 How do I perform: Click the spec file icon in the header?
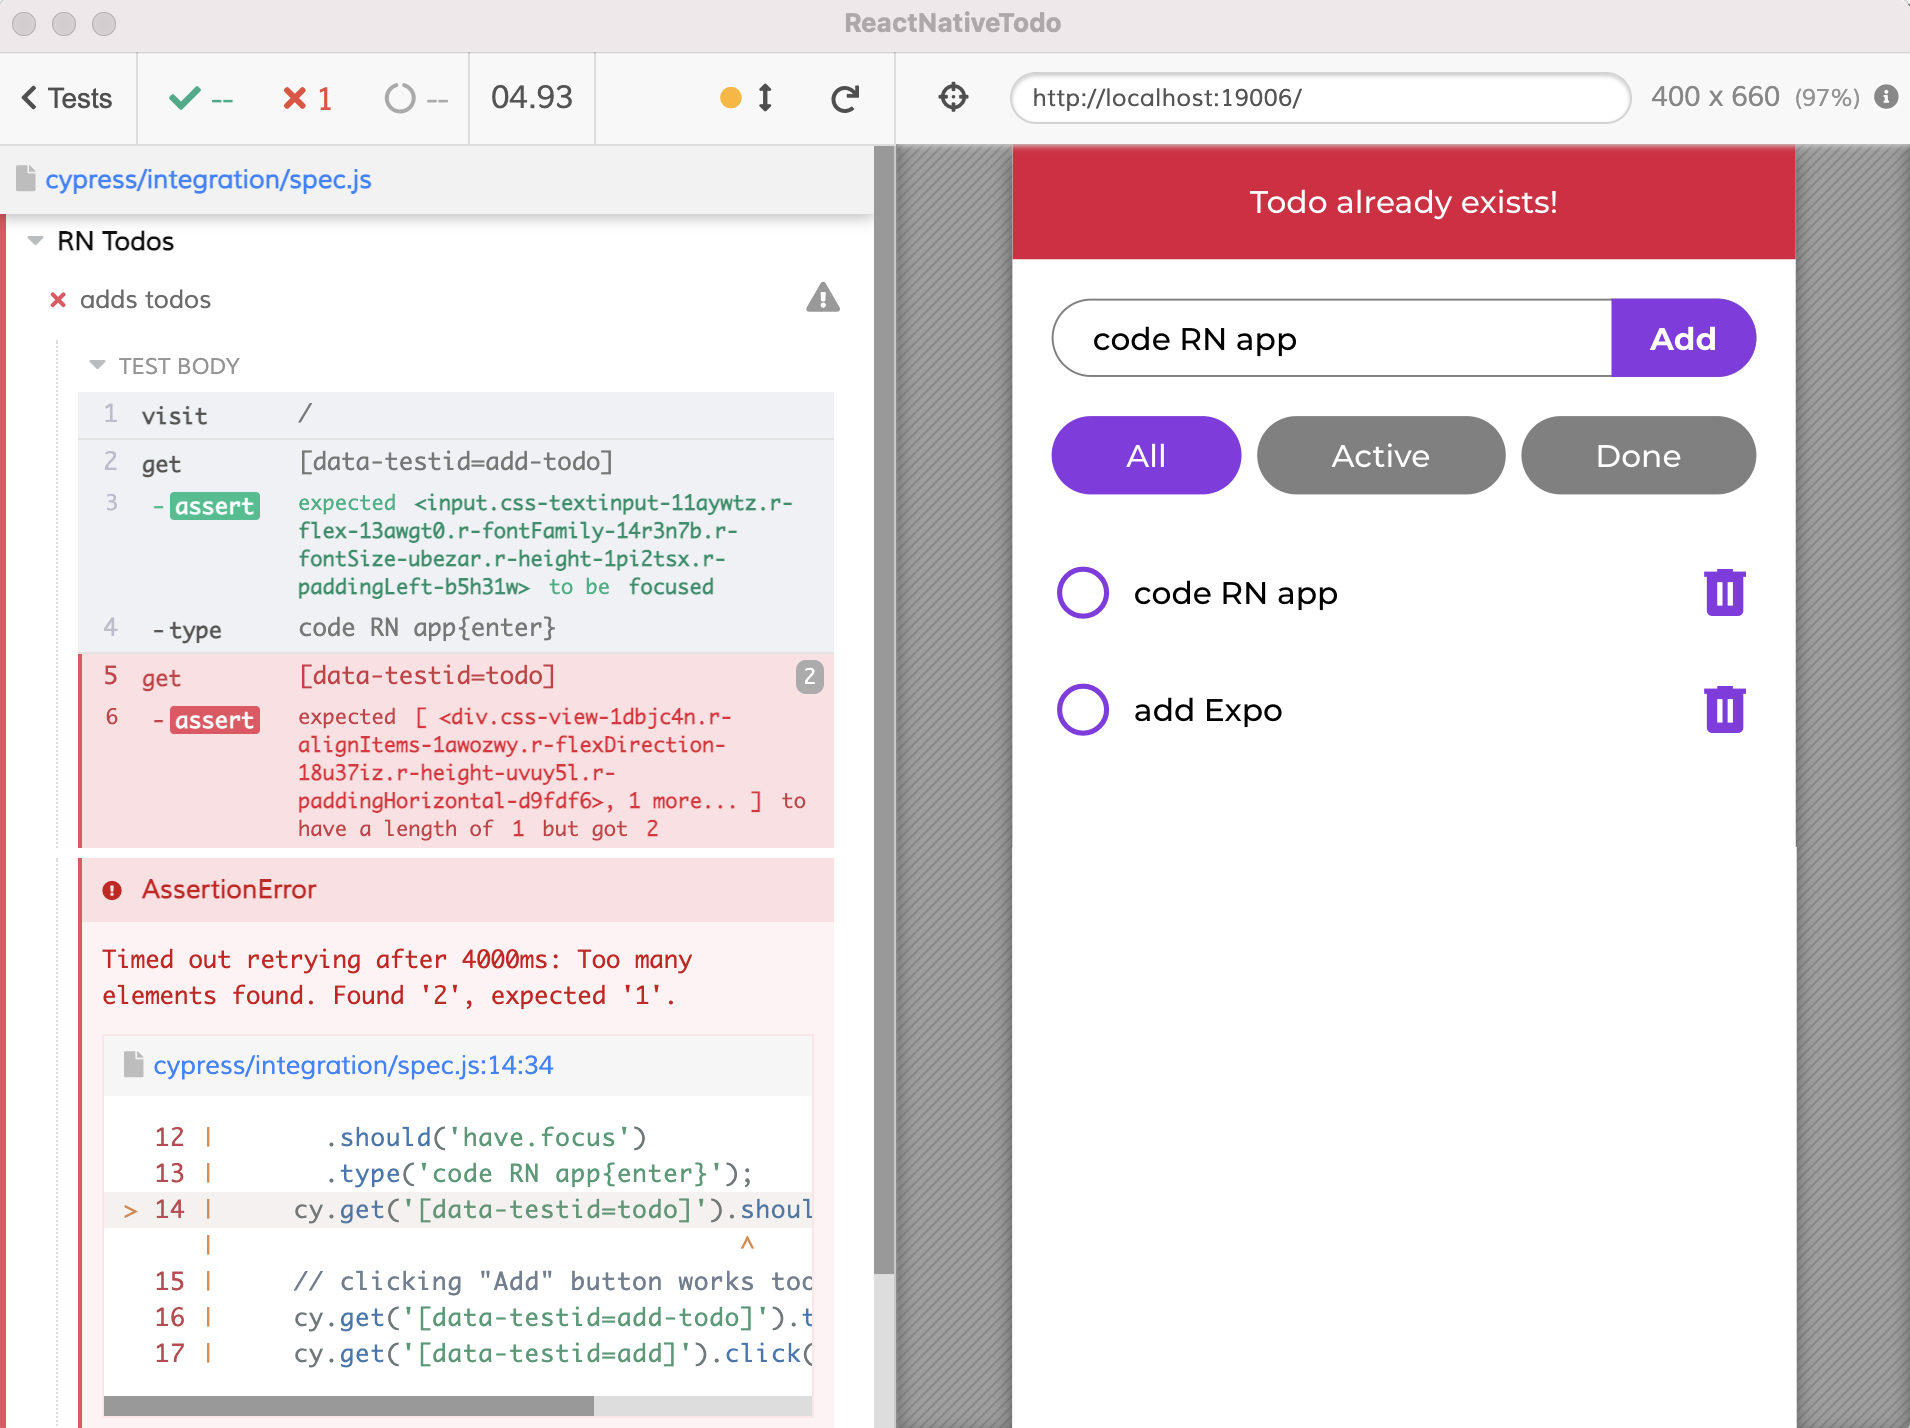point(27,178)
